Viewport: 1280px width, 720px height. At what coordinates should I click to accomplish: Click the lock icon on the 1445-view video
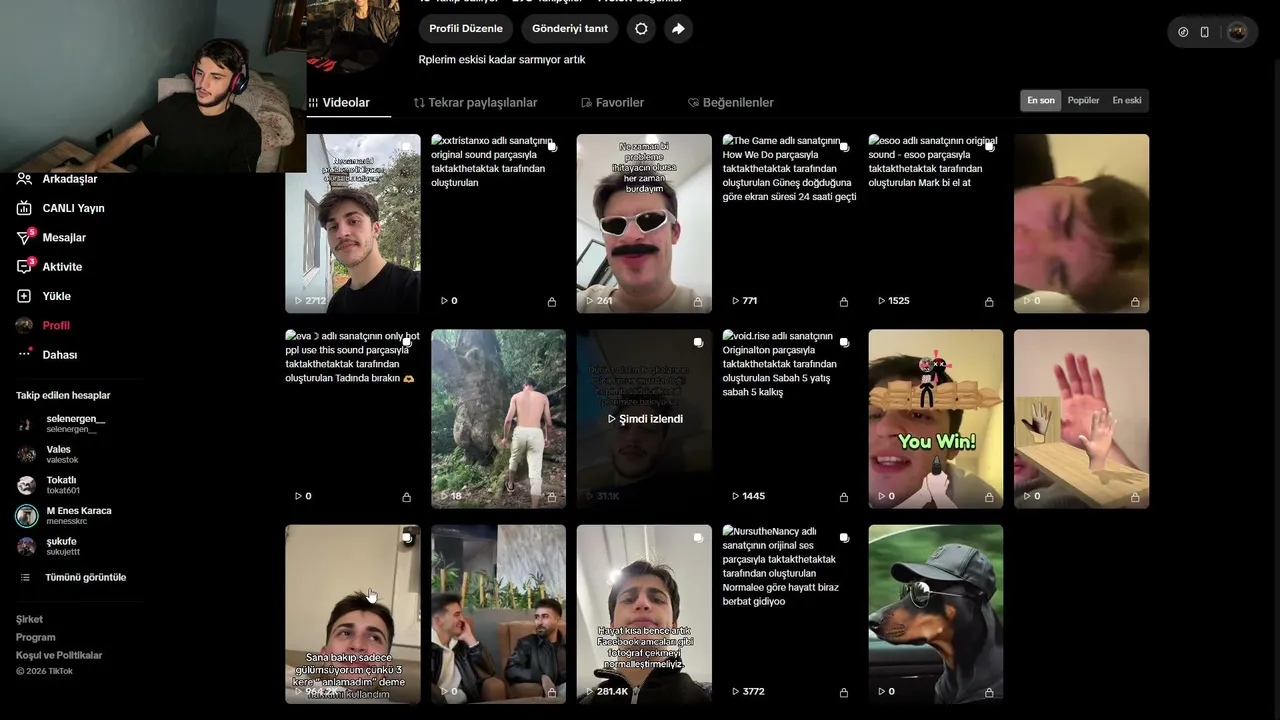[x=843, y=496]
